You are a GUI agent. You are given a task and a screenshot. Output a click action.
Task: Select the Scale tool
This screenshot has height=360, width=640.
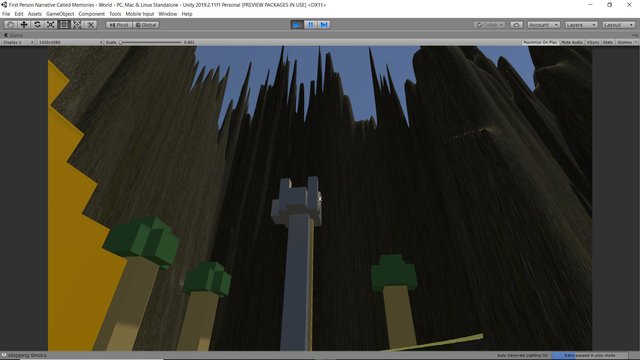click(x=51, y=25)
